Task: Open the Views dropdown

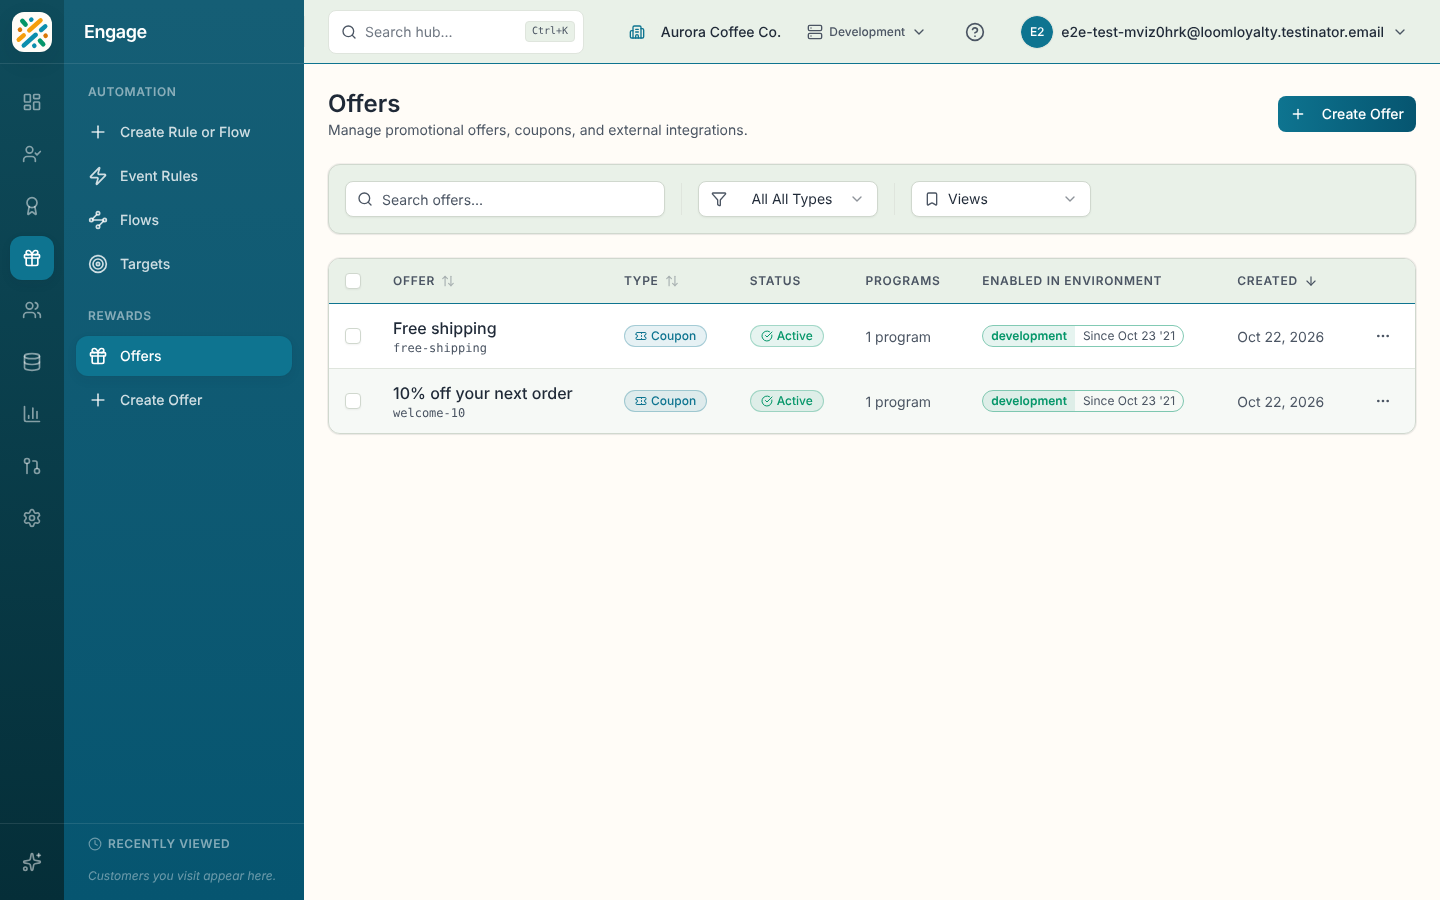Action: pyautogui.click(x=1001, y=199)
